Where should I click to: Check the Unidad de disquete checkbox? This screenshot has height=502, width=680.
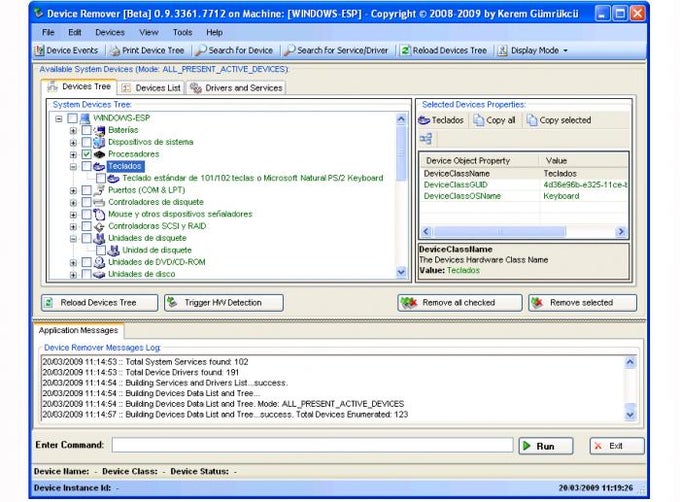point(101,250)
